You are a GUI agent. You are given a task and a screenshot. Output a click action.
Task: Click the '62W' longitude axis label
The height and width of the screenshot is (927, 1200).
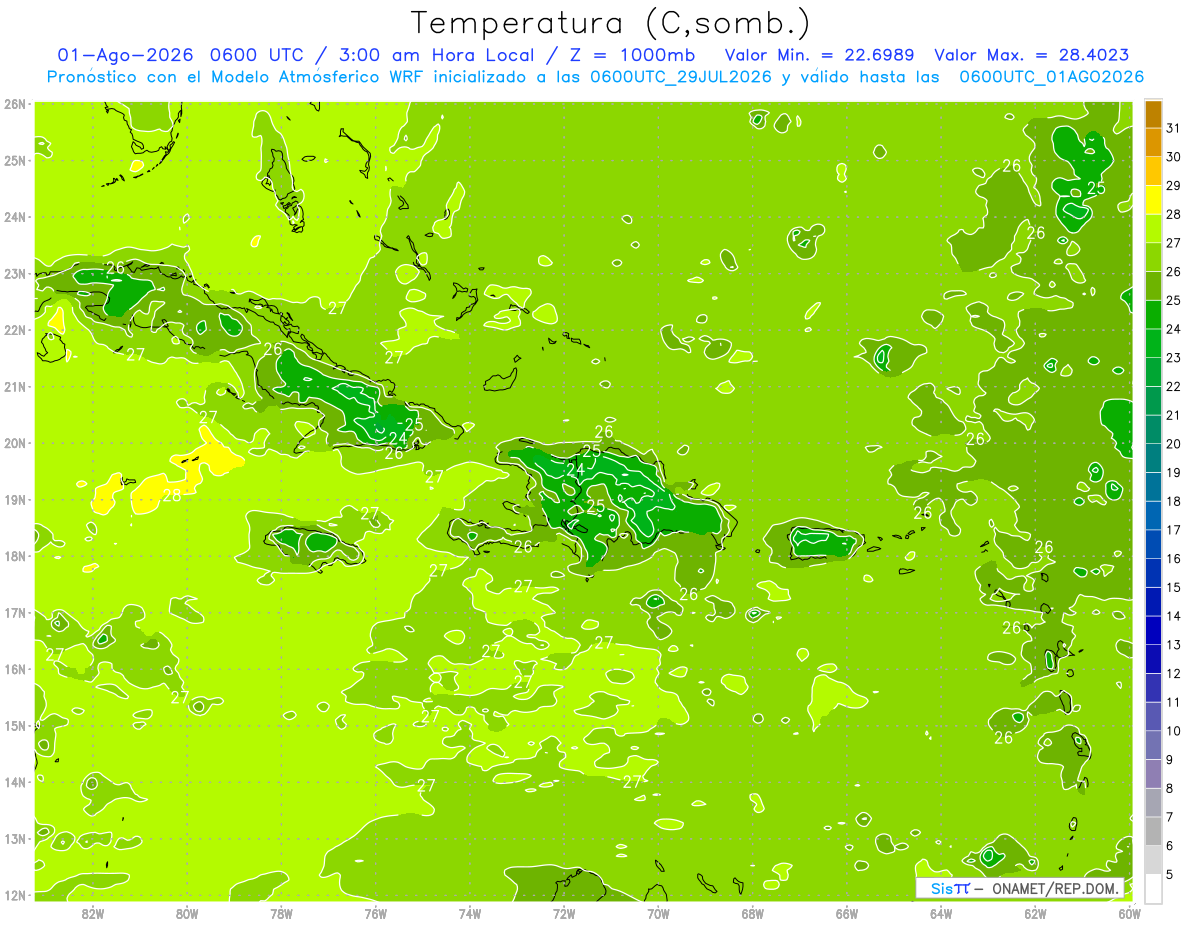tap(1035, 913)
